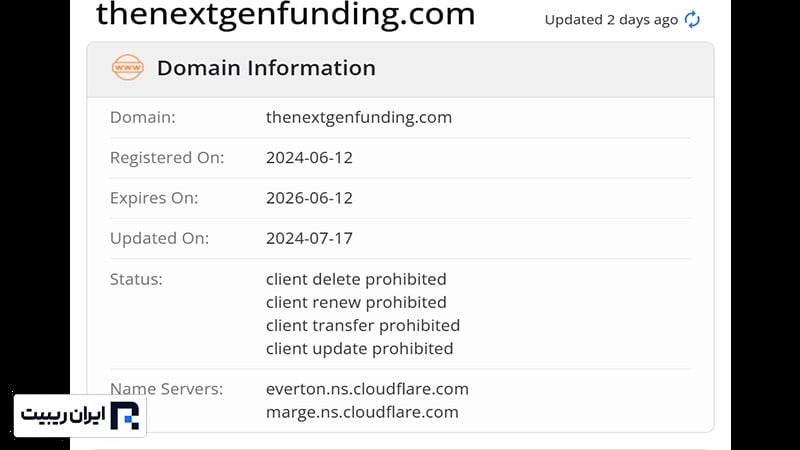This screenshot has width=800, height=450.
Task: Click the Name Servers field label
Action: tap(166, 389)
